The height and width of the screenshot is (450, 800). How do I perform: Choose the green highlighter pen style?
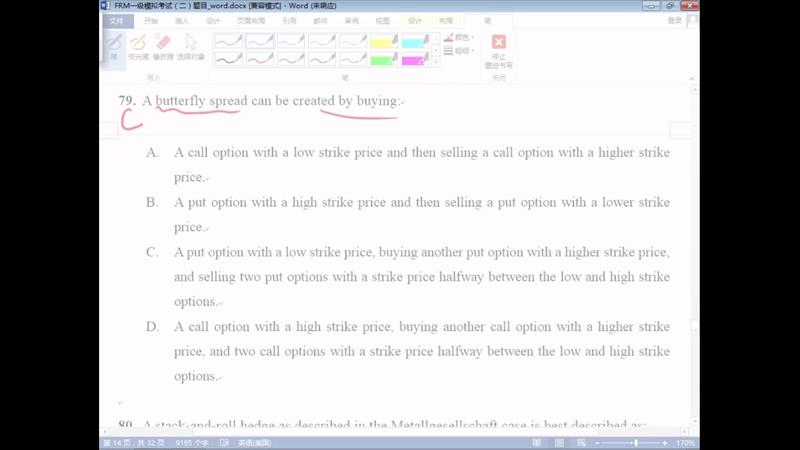[384, 59]
